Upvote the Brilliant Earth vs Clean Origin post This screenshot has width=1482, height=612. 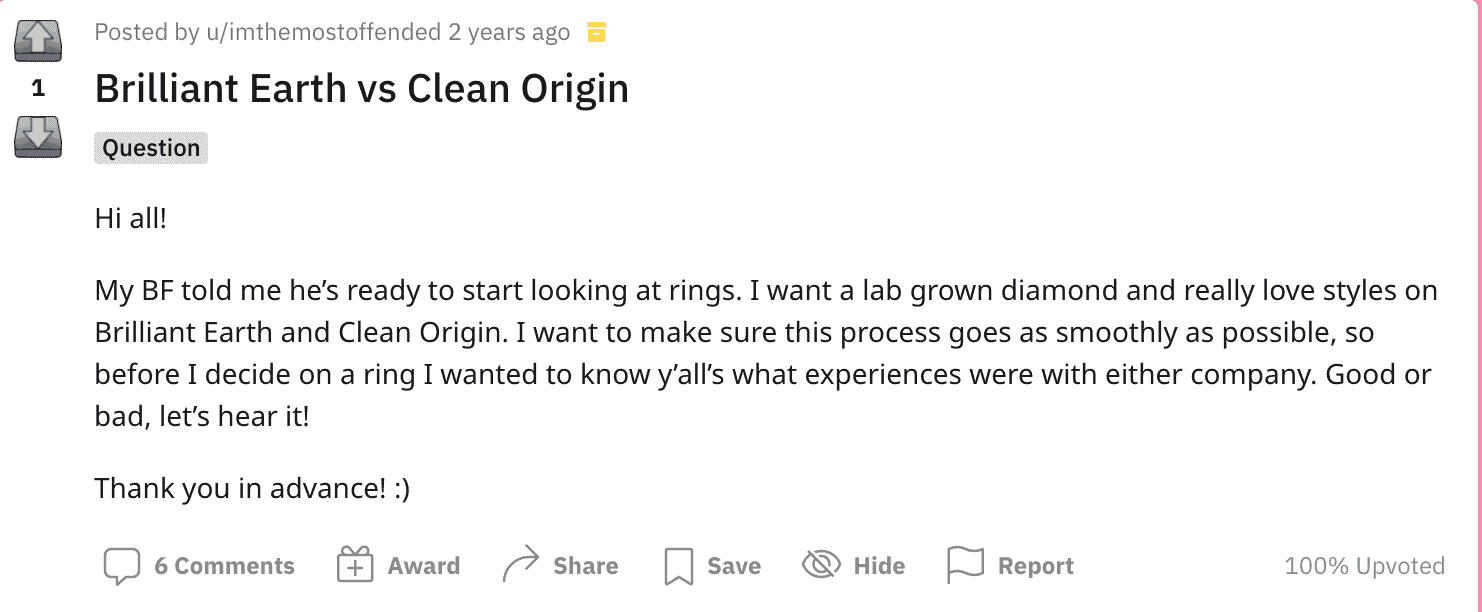[38, 41]
